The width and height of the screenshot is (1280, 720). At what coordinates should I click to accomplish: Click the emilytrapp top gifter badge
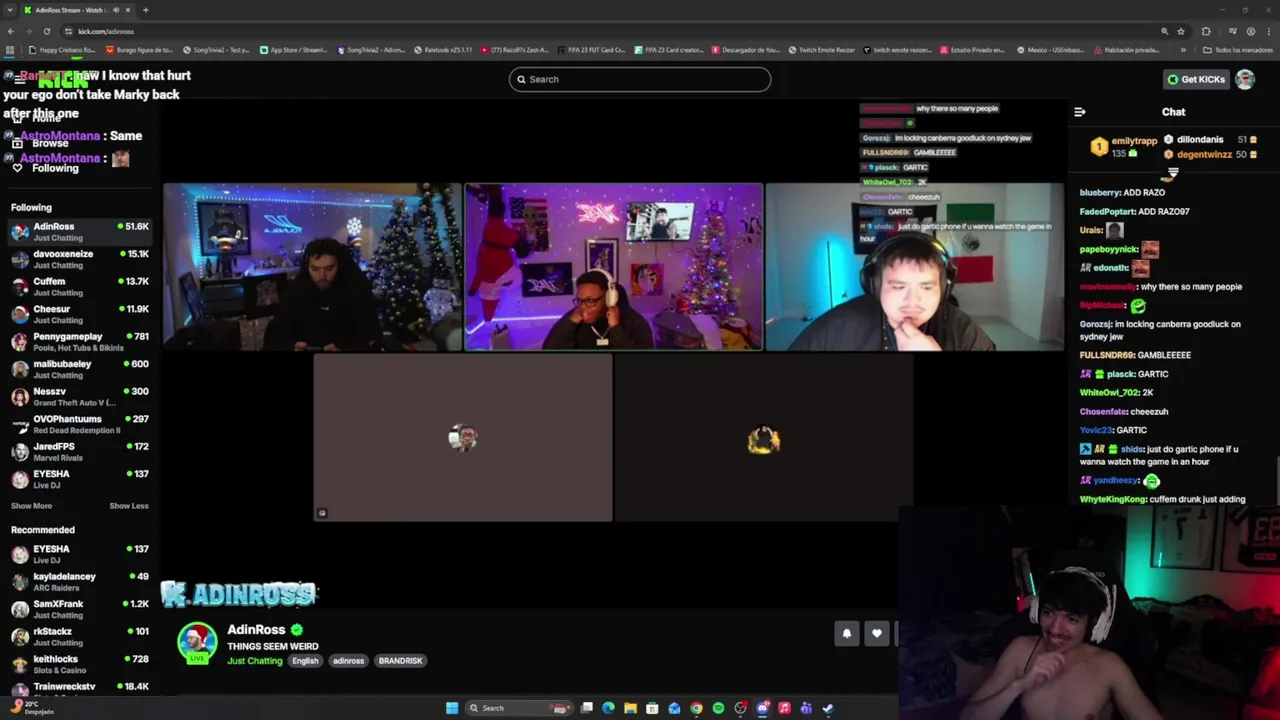pyautogui.click(x=1099, y=147)
